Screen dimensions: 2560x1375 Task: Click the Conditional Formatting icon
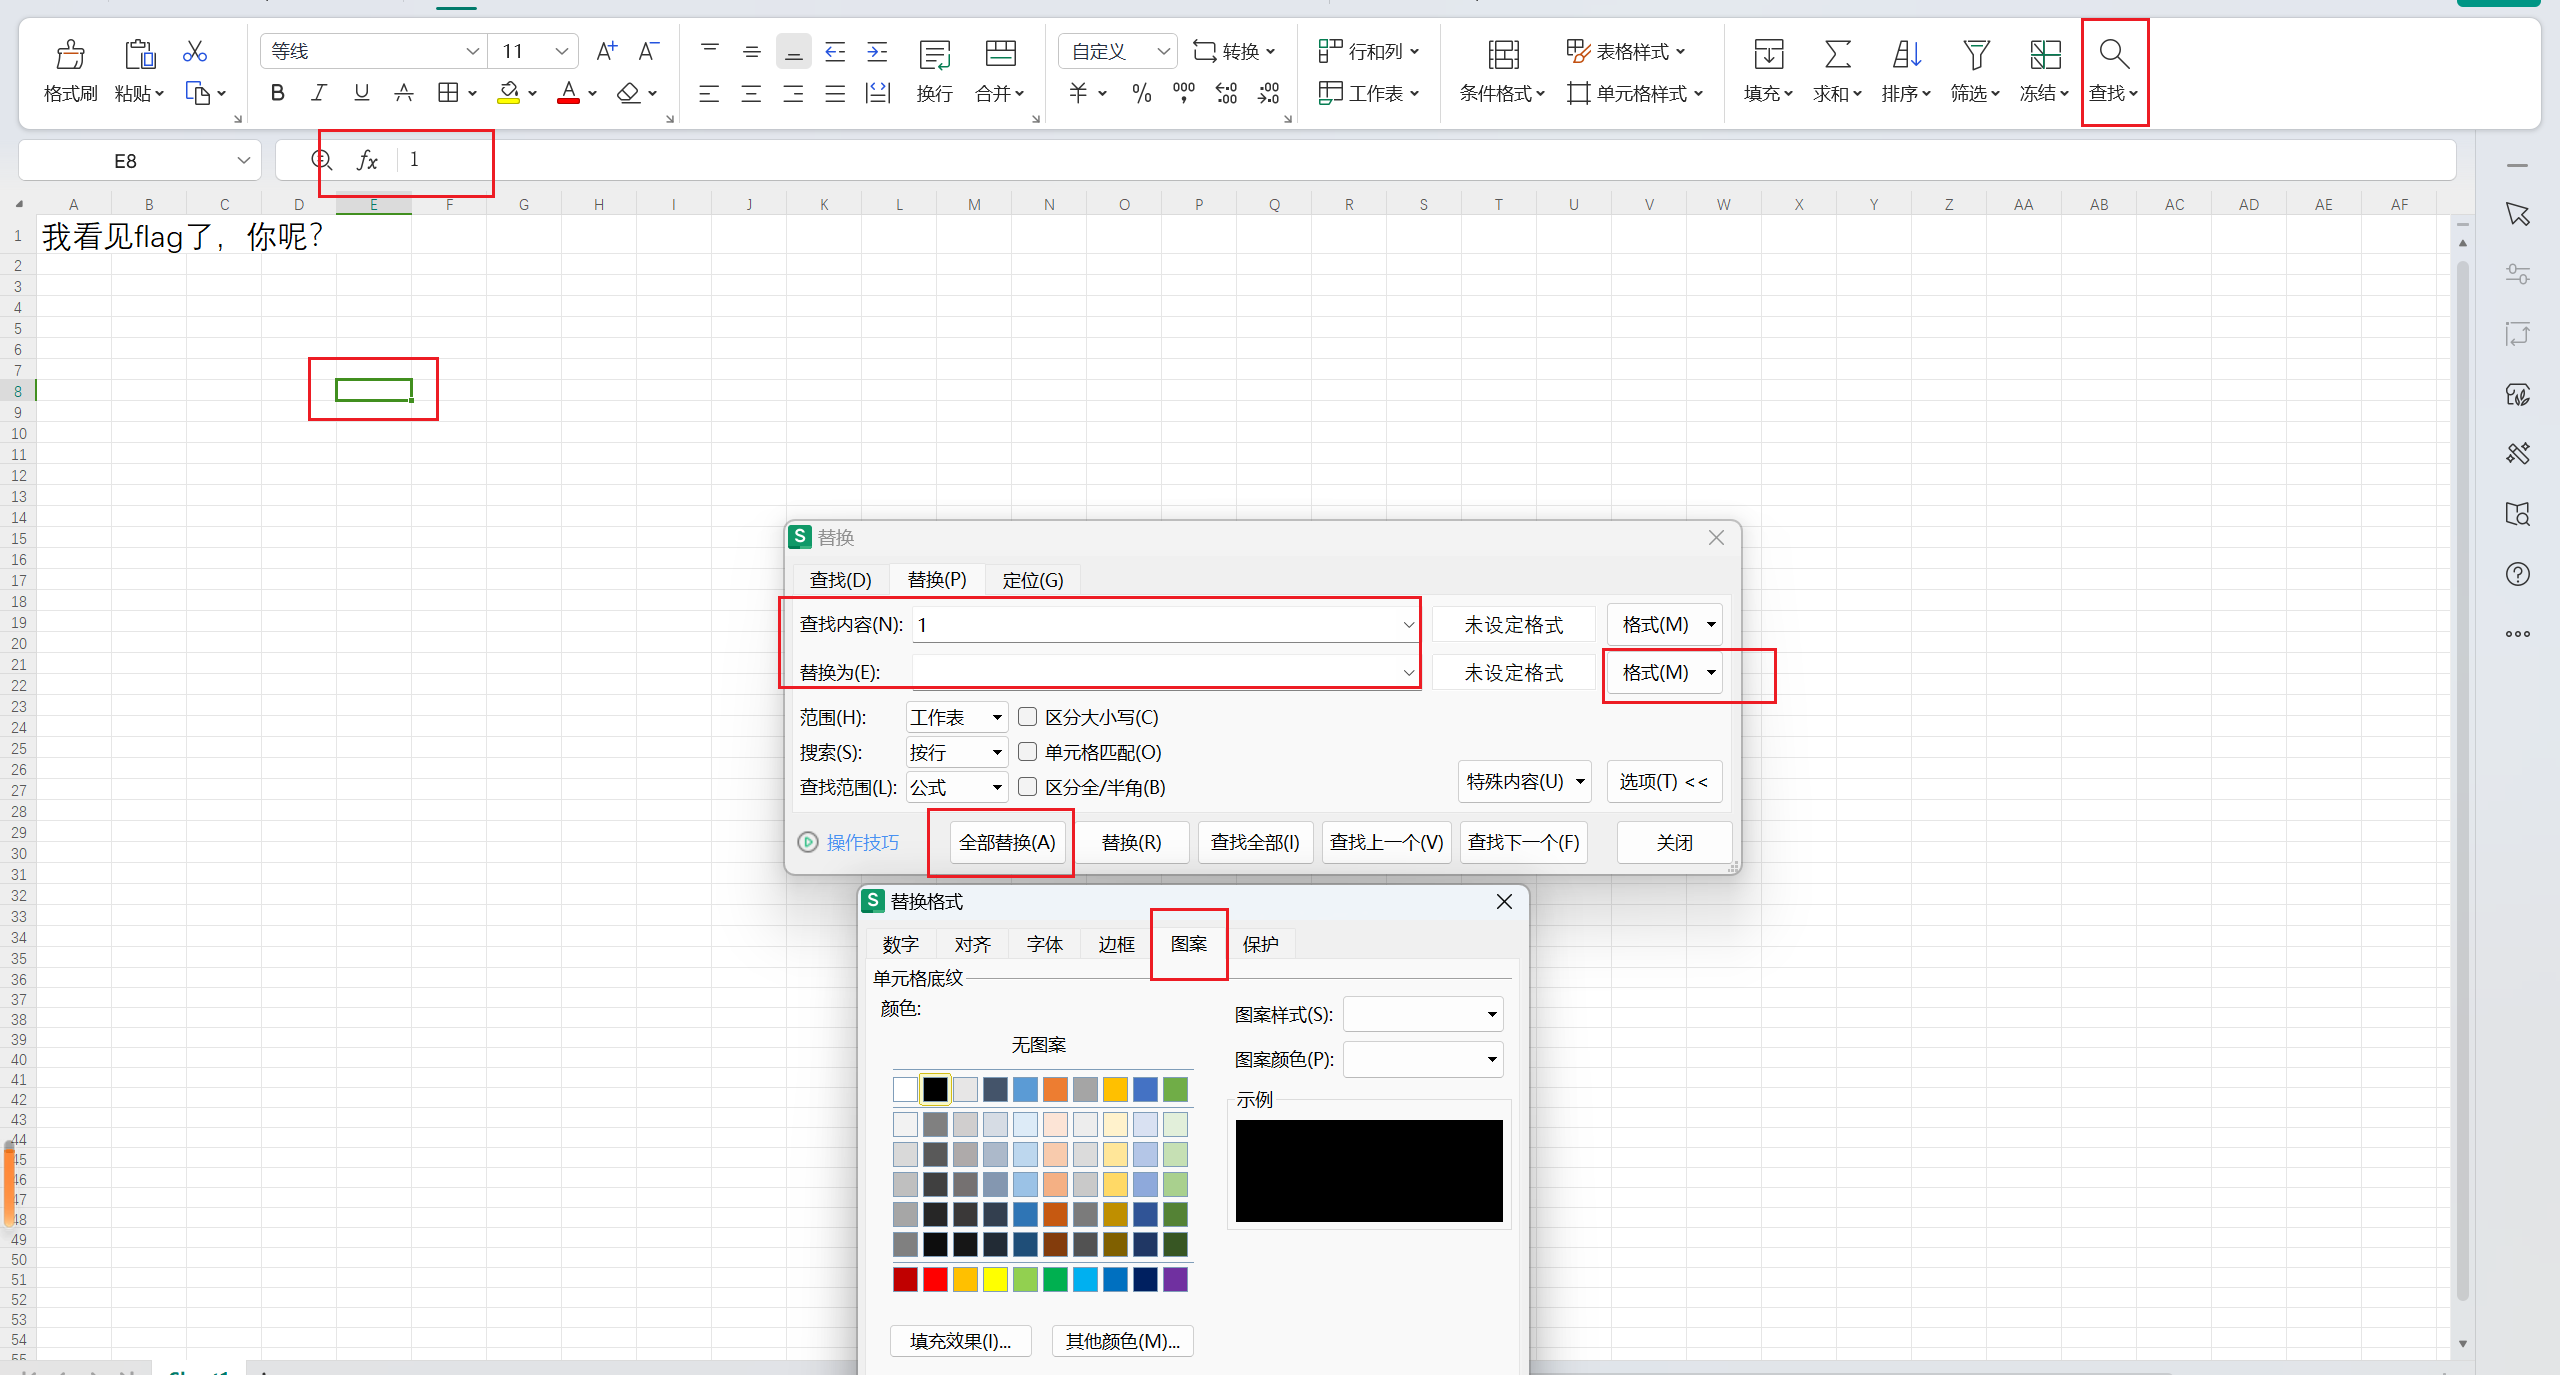[1503, 53]
